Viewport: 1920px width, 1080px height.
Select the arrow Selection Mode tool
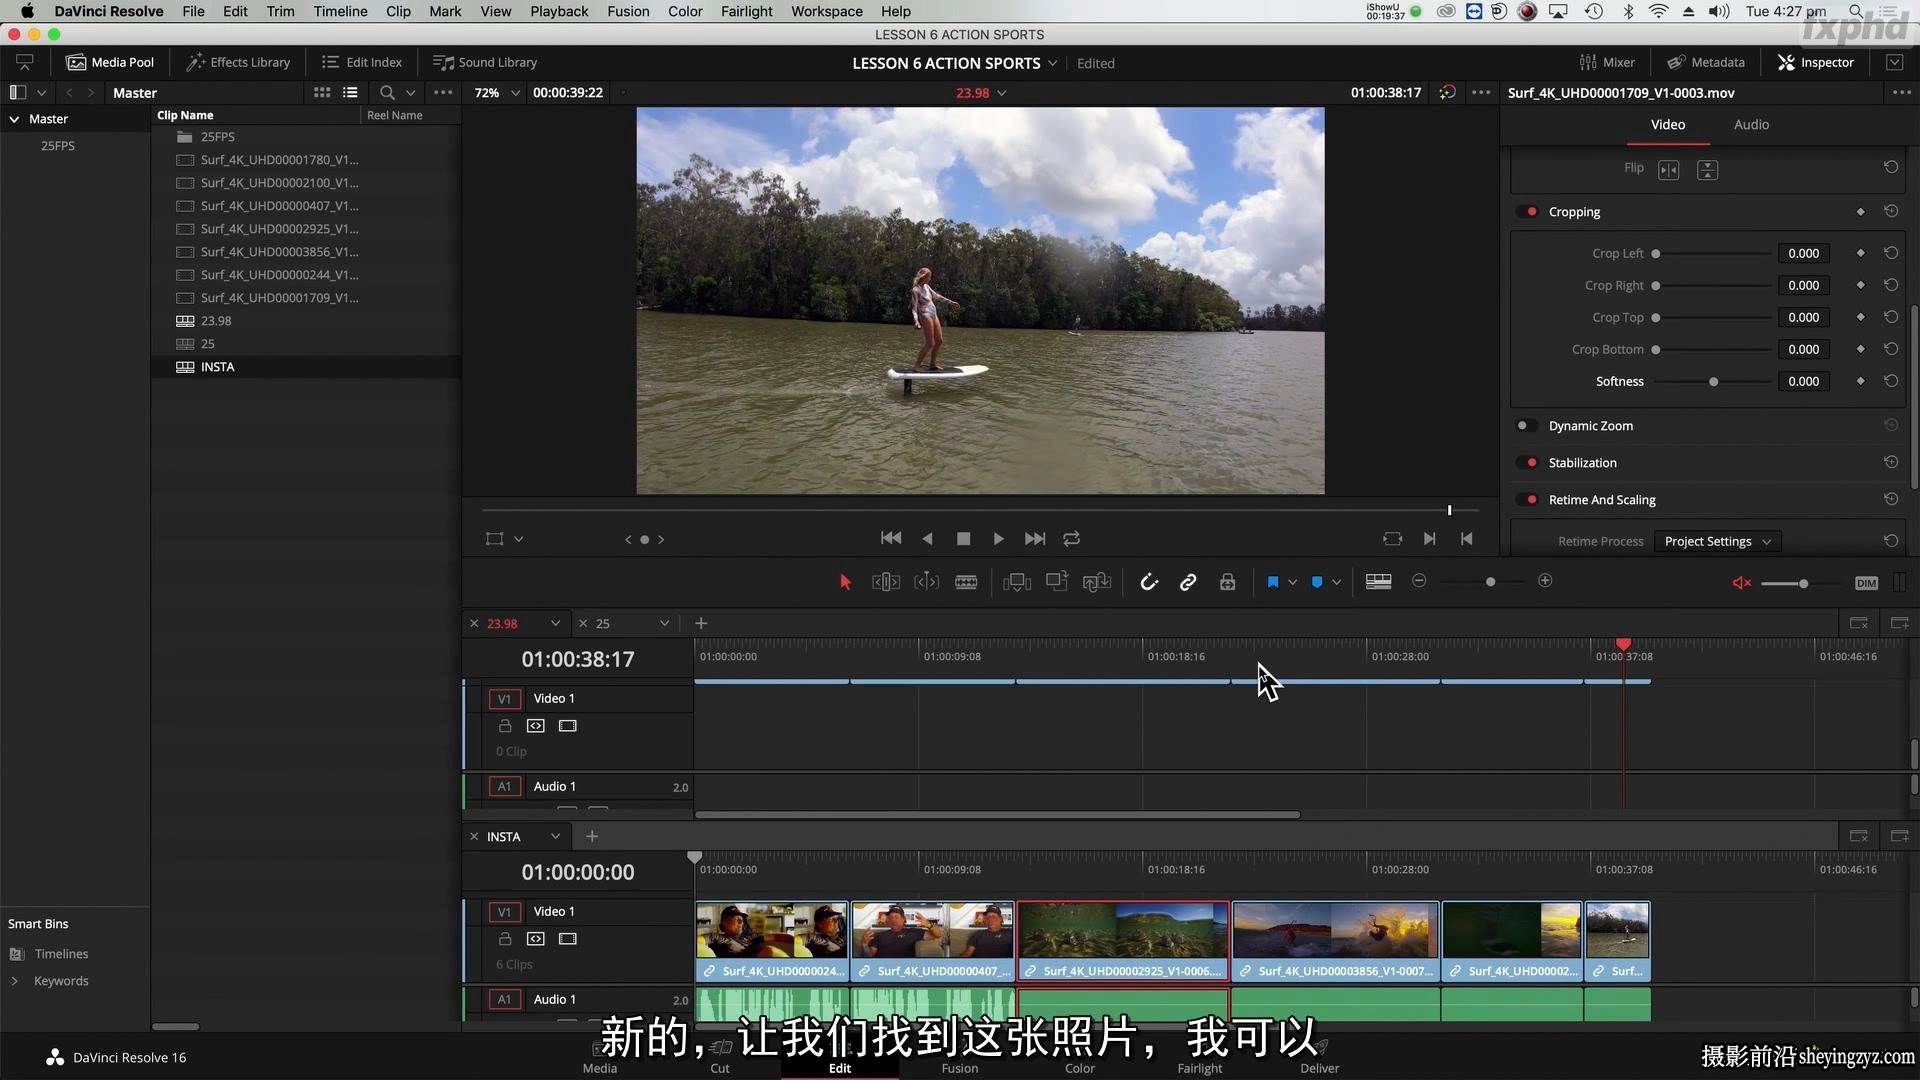coord(845,582)
